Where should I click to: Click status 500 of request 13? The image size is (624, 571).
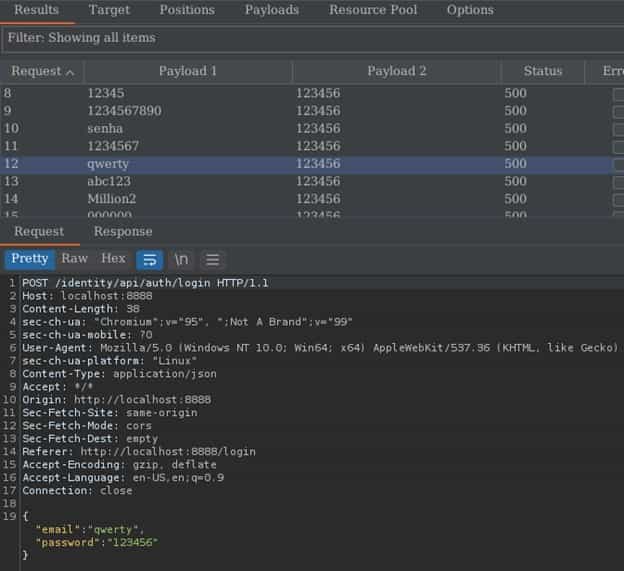click(515, 181)
